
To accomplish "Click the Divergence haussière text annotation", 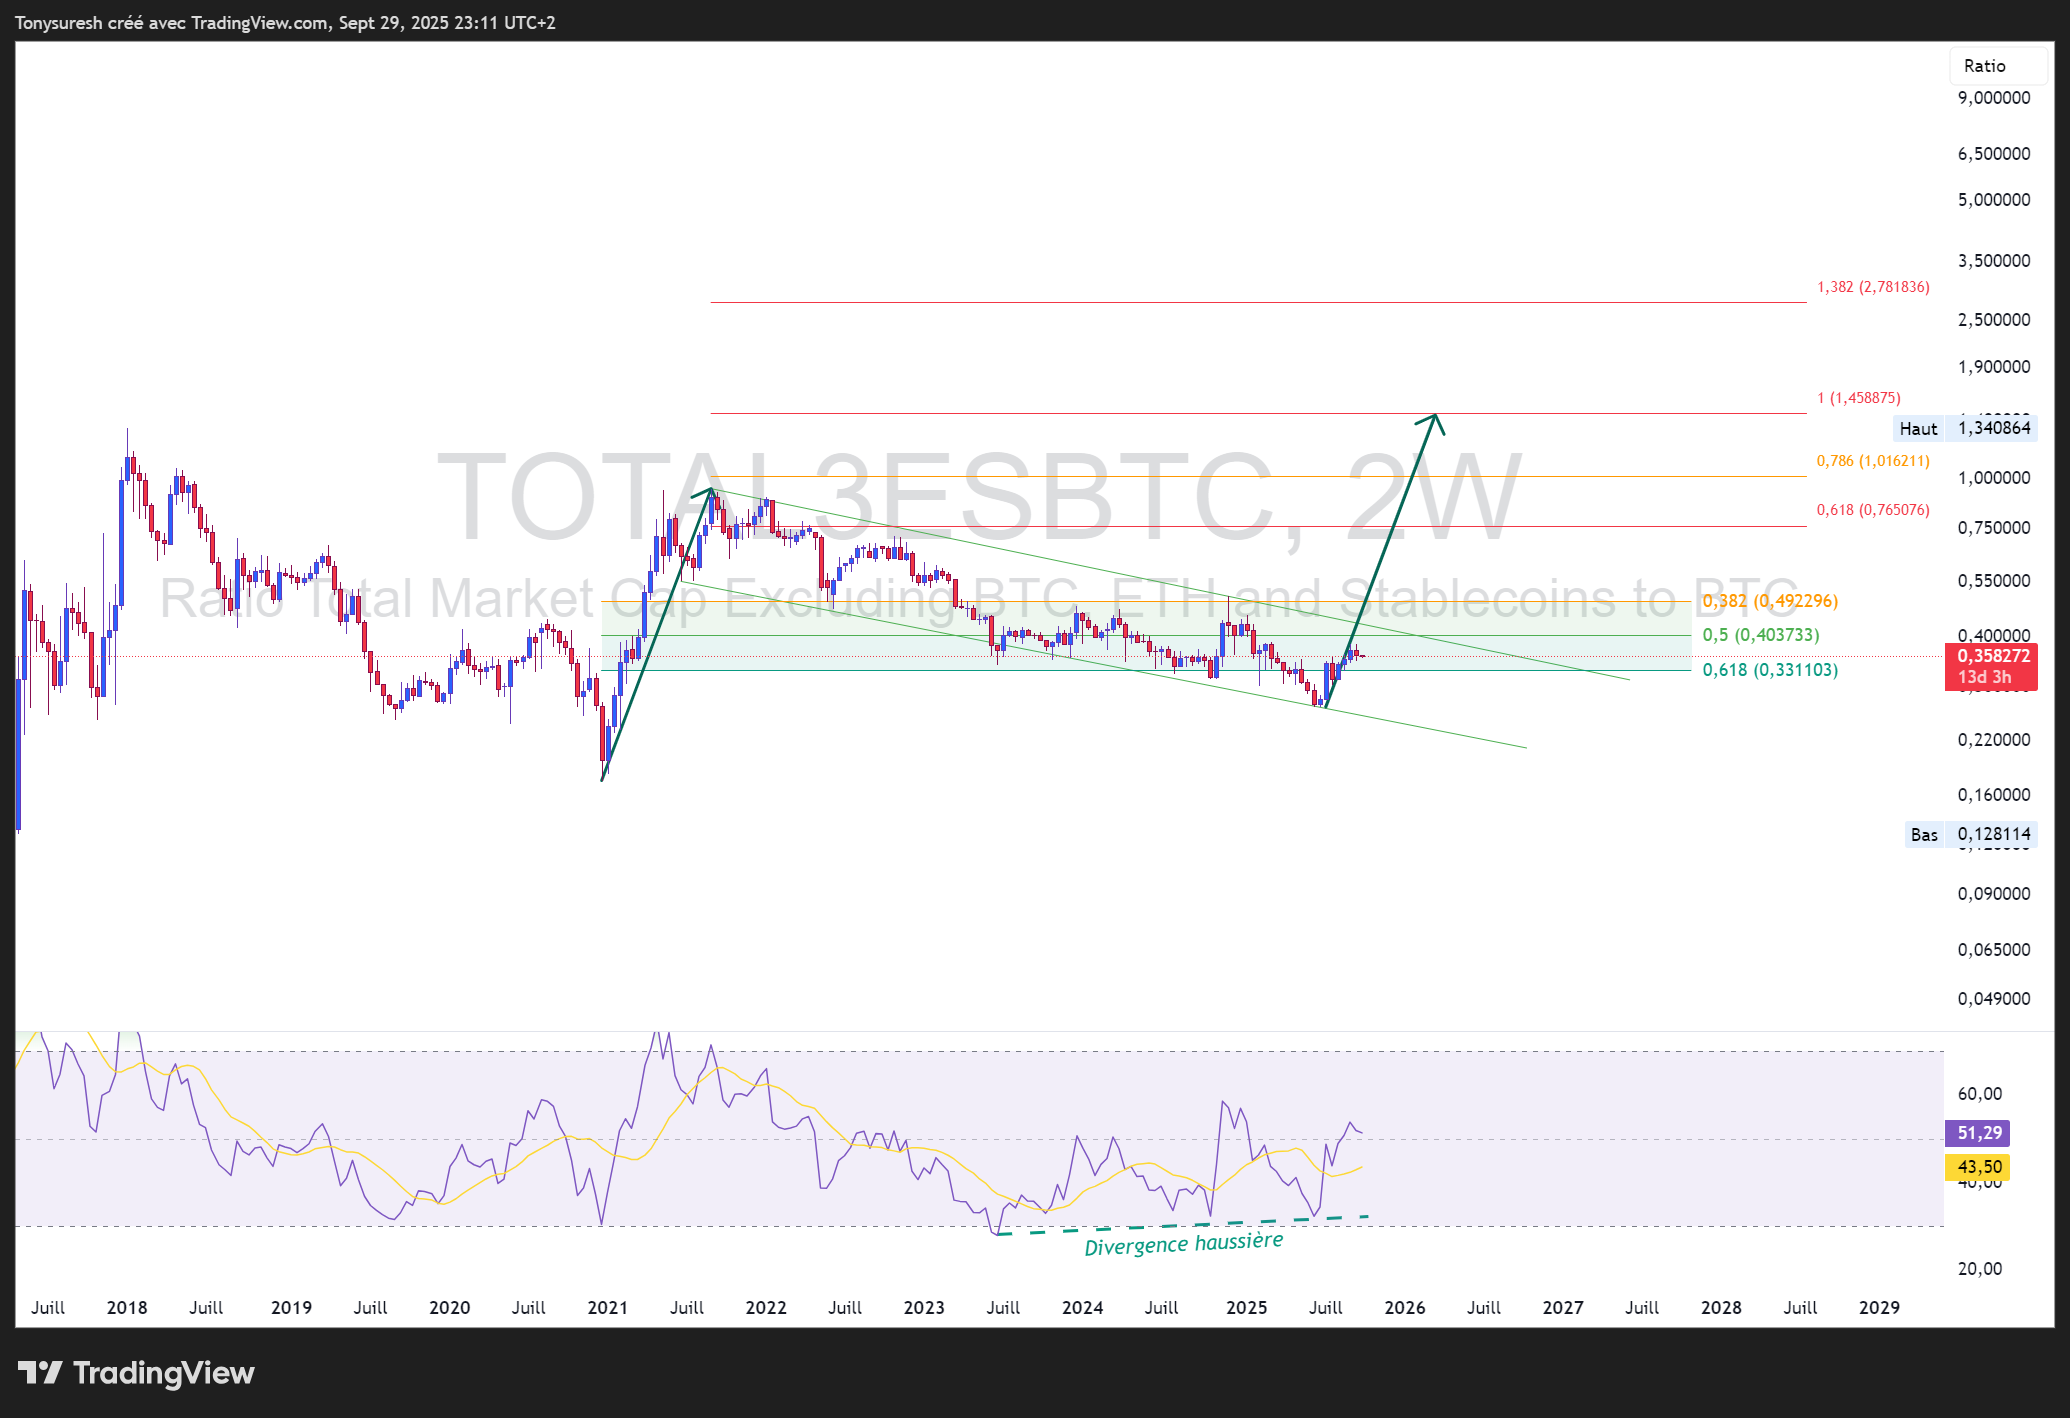I will coord(1183,1244).
